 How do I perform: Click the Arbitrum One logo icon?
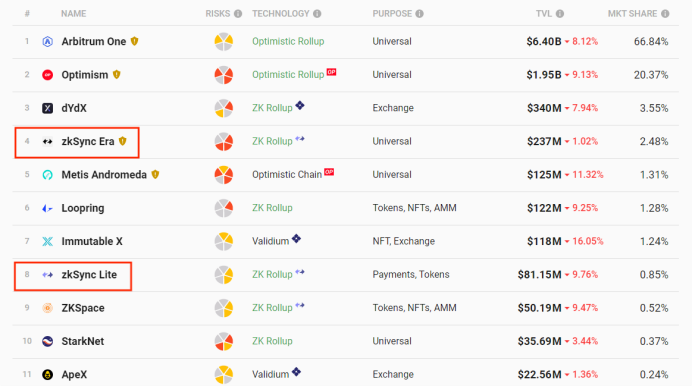[47, 41]
